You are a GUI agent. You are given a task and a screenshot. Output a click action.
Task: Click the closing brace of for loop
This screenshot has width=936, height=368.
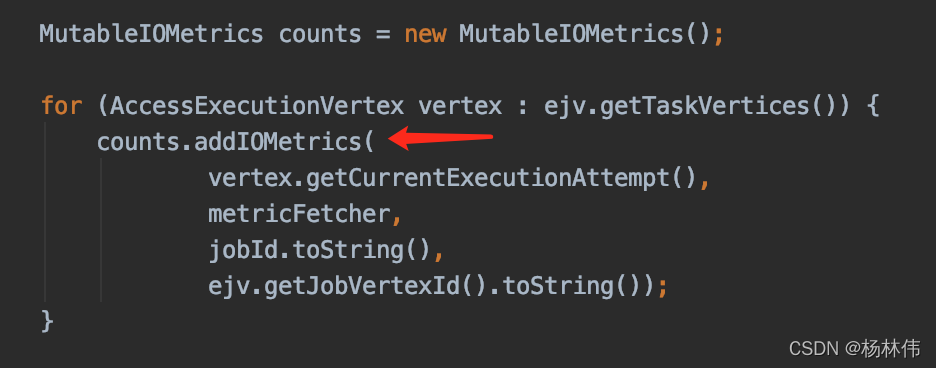pos(47,321)
